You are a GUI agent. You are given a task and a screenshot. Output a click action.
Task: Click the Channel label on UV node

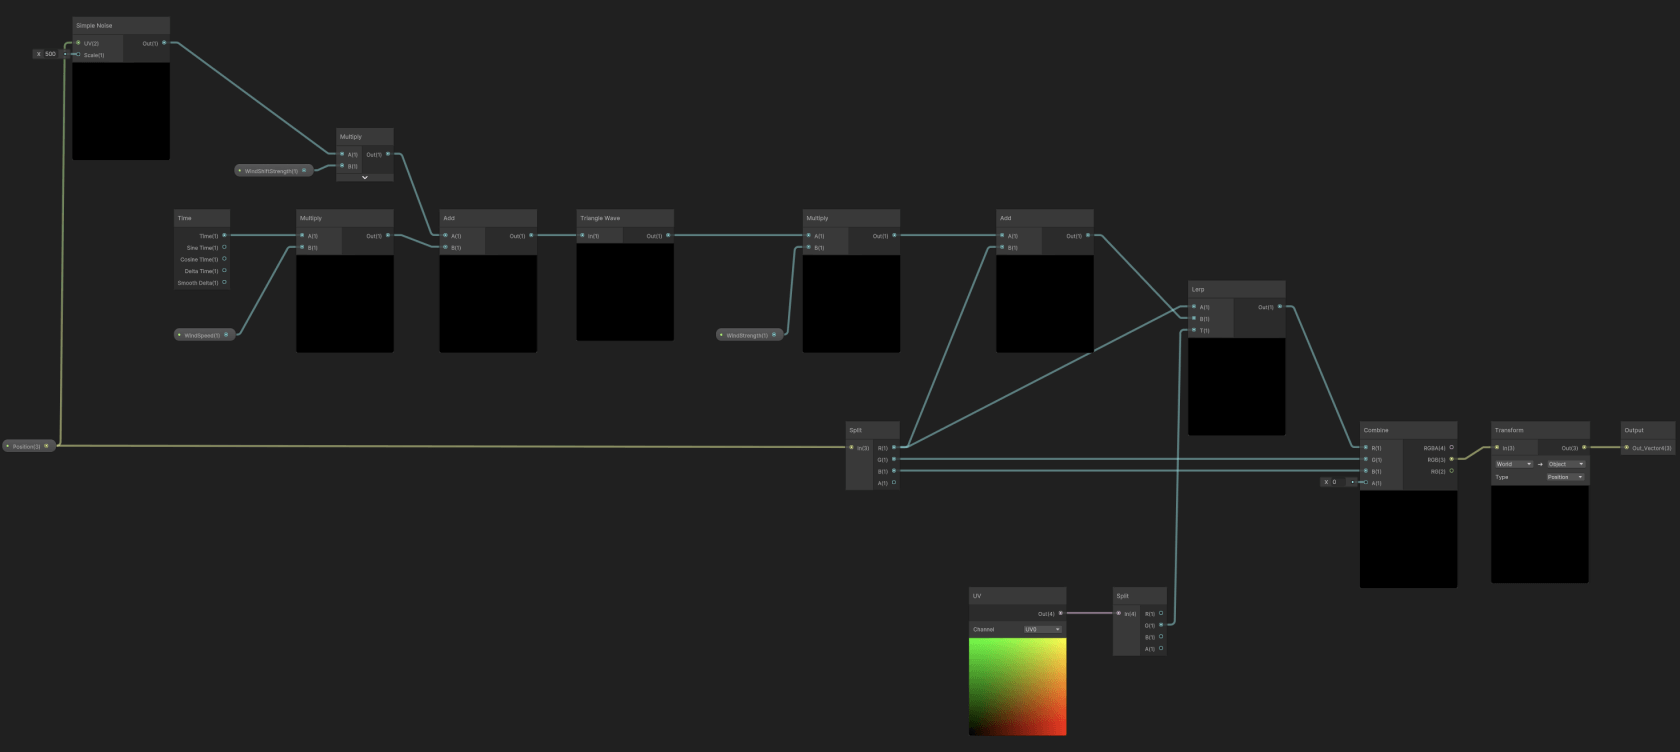[984, 629]
